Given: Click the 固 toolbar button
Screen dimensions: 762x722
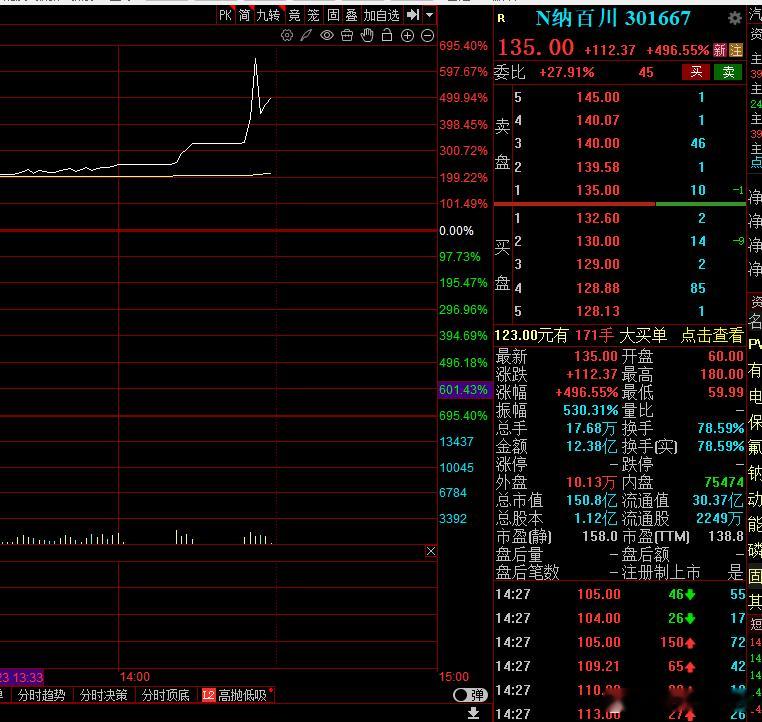Looking at the screenshot, I should (x=333, y=16).
